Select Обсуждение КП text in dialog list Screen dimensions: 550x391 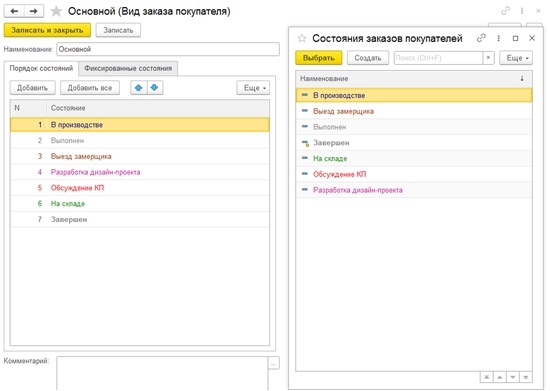(339, 174)
